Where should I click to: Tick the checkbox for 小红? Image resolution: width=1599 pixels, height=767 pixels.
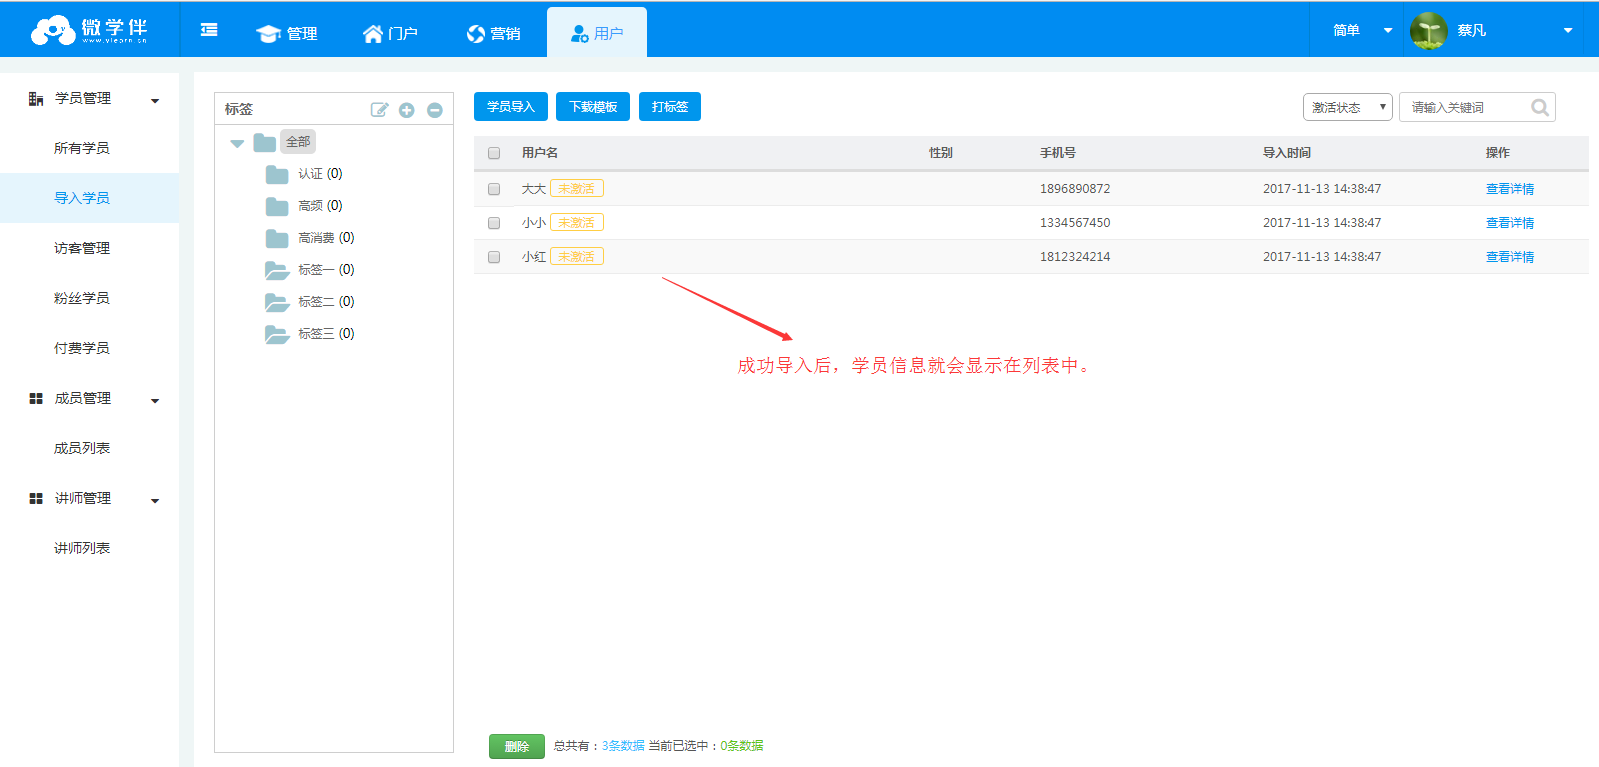pyautogui.click(x=494, y=257)
